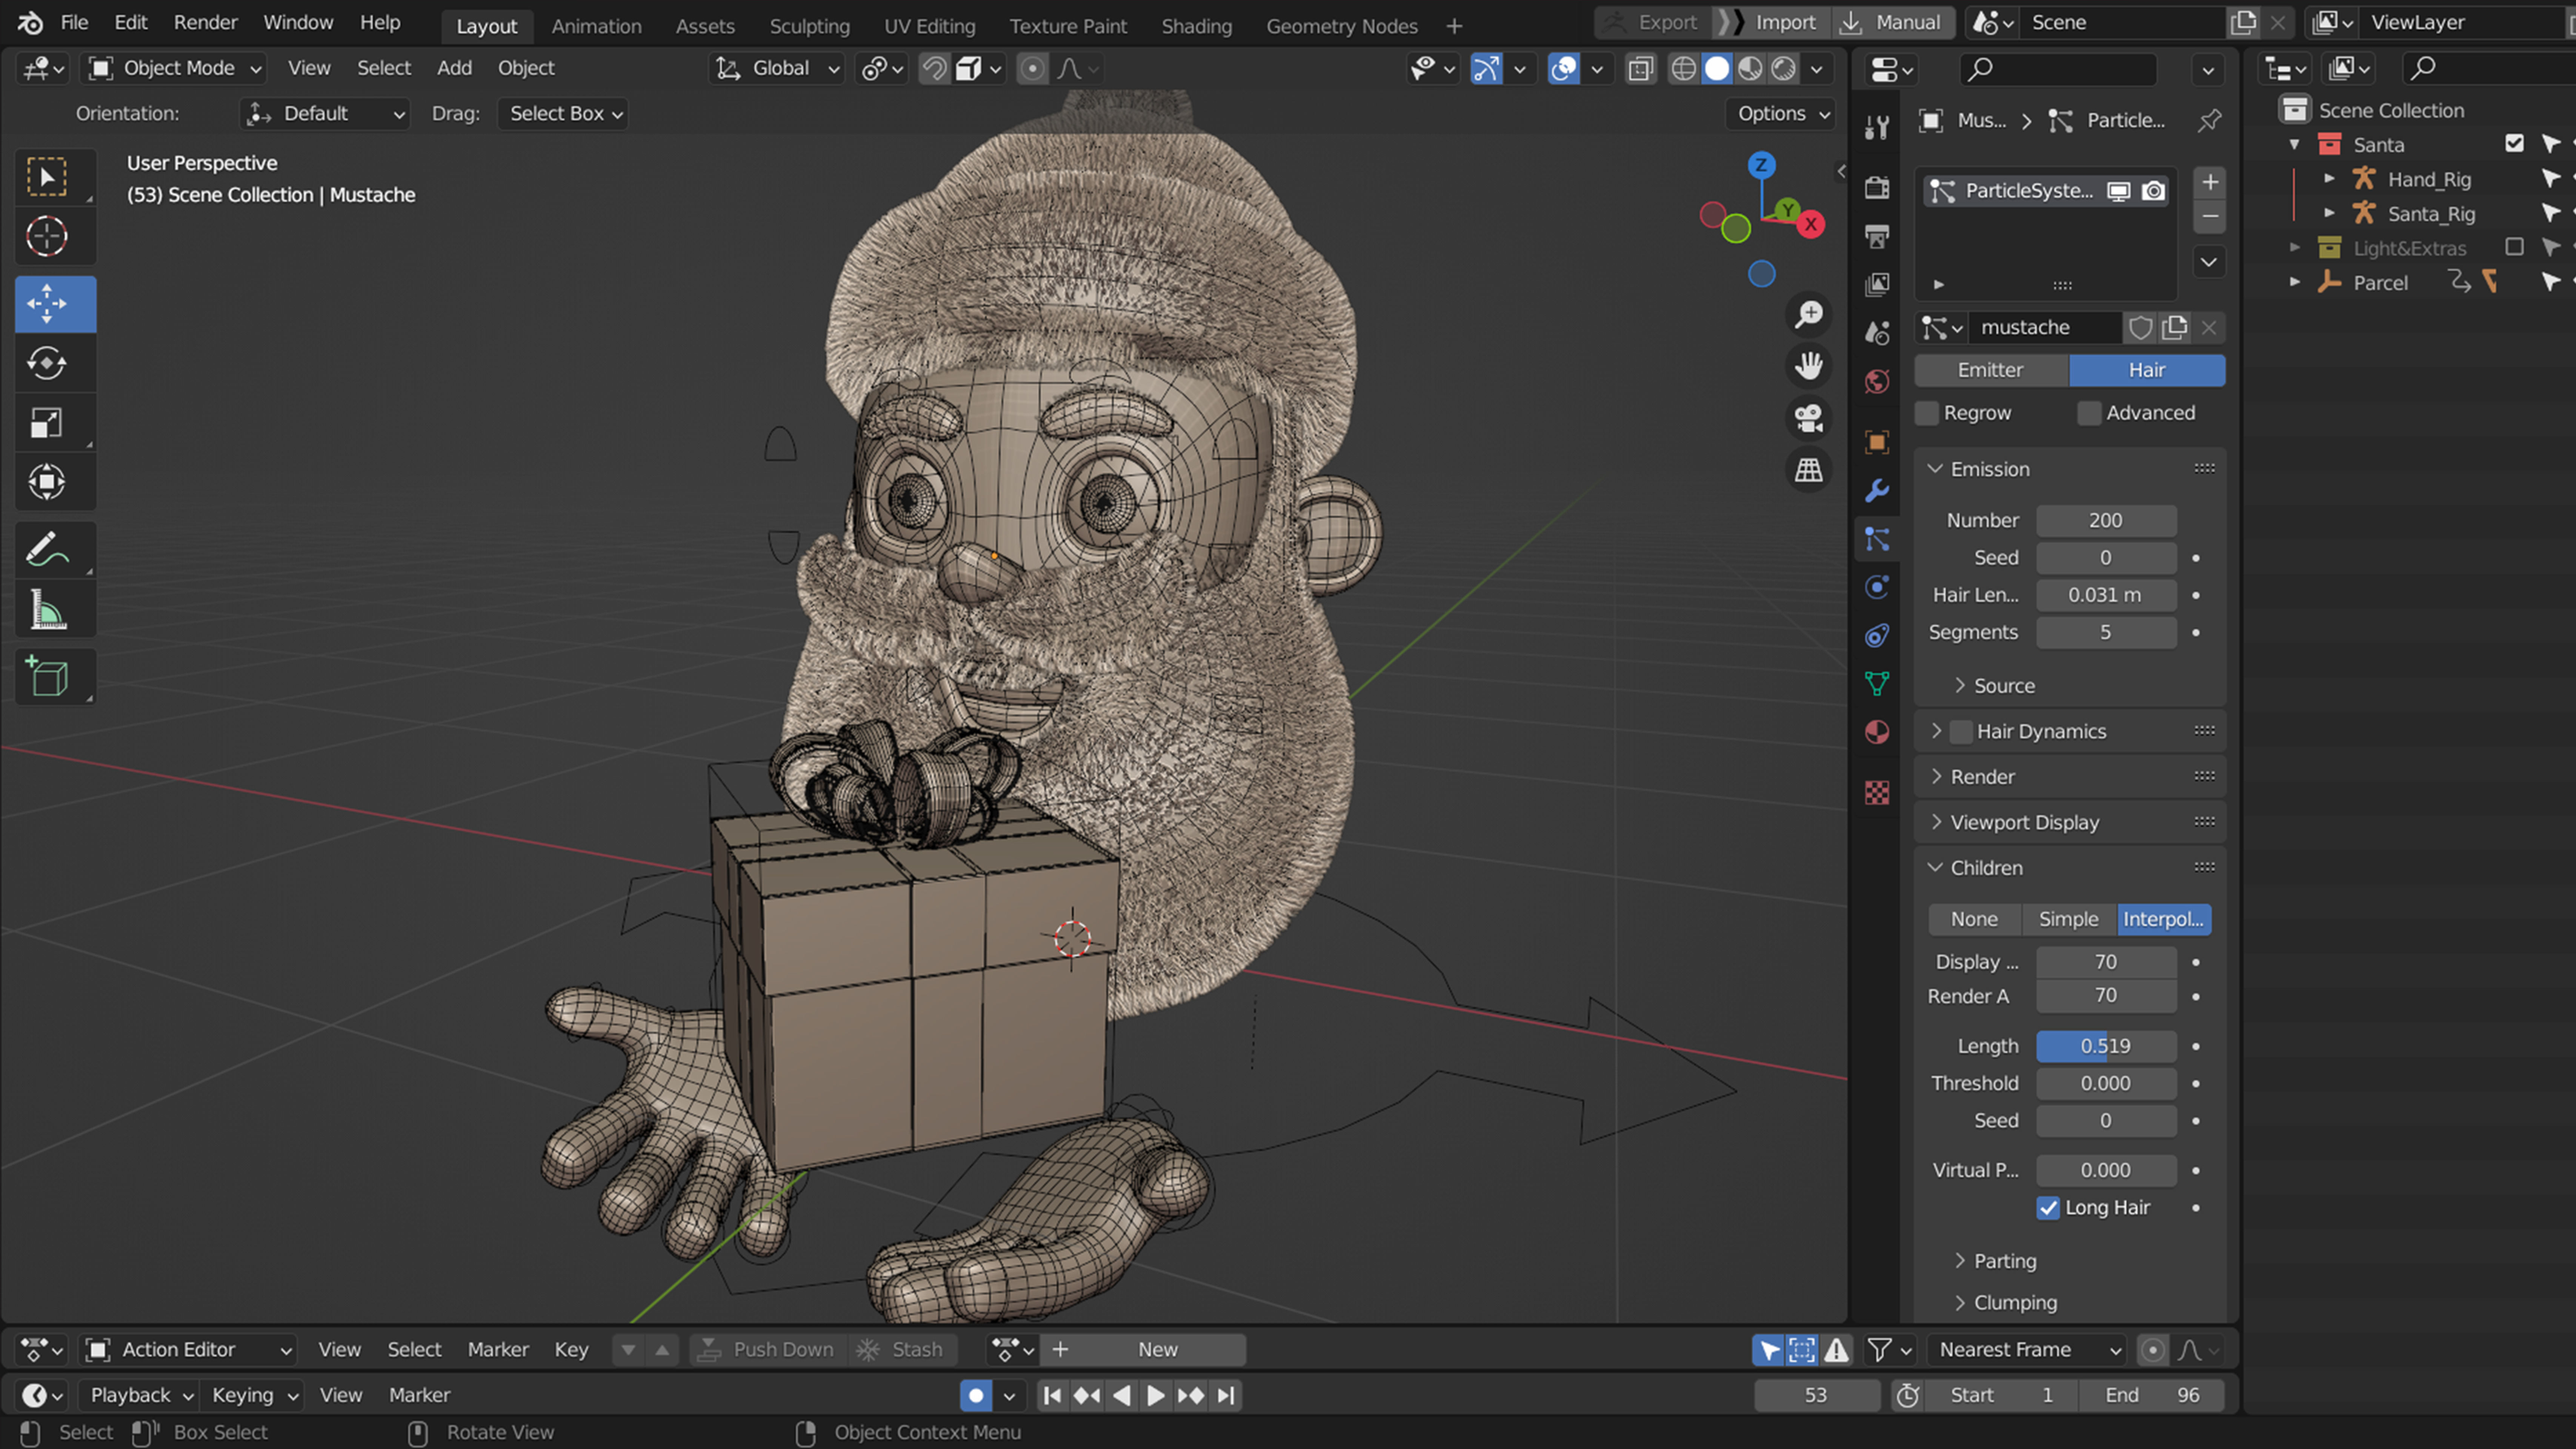Image resolution: width=2576 pixels, height=1449 pixels.
Task: Open the Physics properties tab
Action: tap(1877, 587)
